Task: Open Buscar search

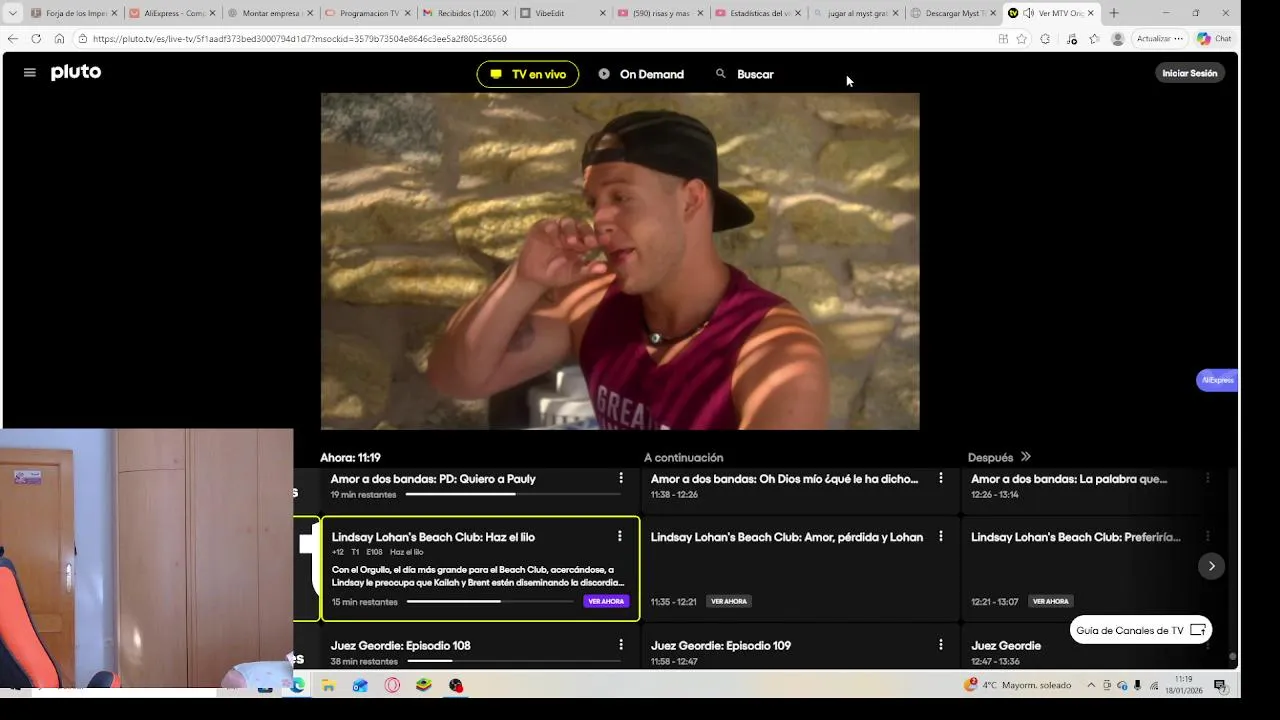Action: [x=745, y=74]
